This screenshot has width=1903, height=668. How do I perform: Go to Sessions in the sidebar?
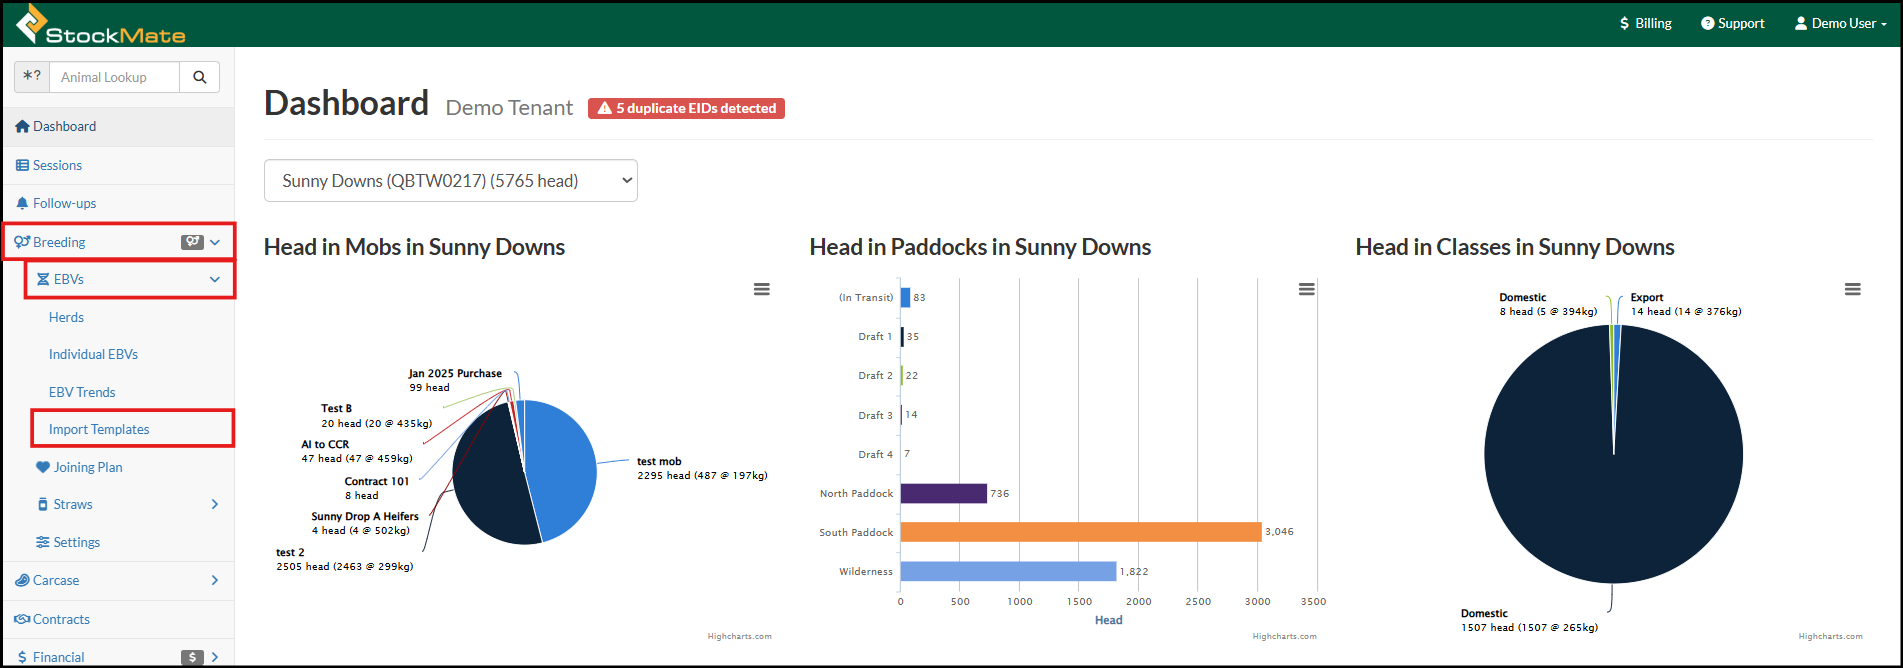click(x=57, y=165)
